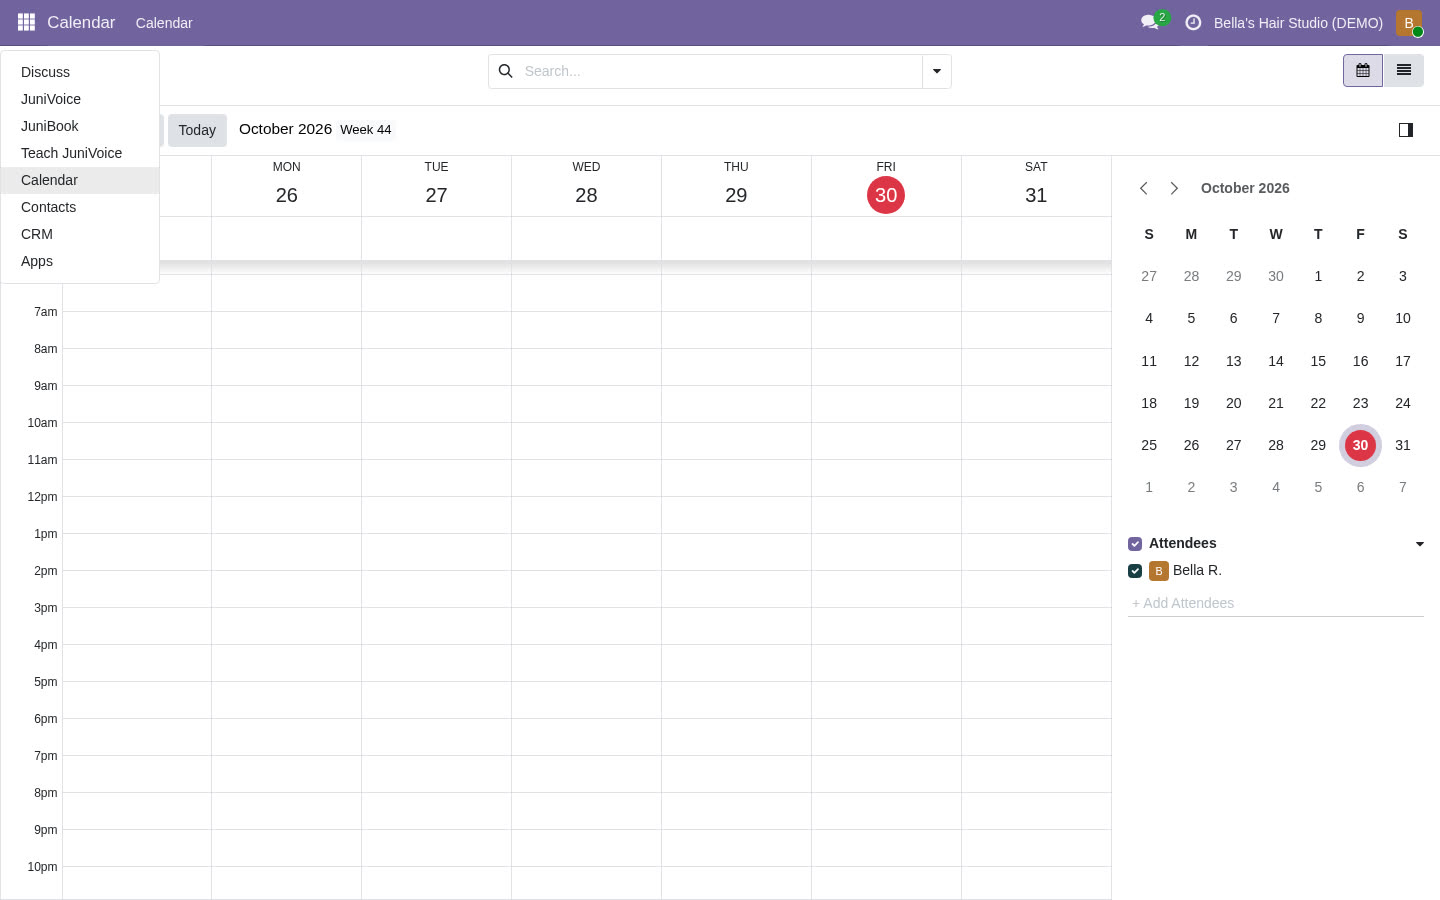
Task: Open the user avatar menu
Action: [1409, 22]
